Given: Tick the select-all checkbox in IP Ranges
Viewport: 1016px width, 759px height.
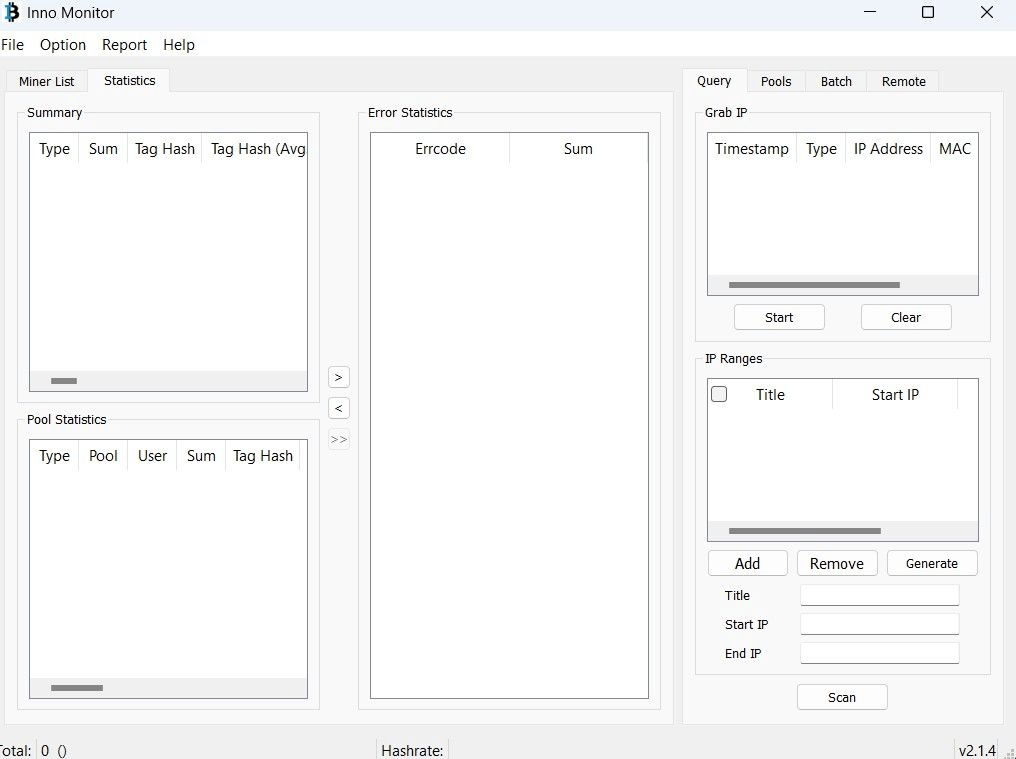Looking at the screenshot, I should [x=719, y=394].
